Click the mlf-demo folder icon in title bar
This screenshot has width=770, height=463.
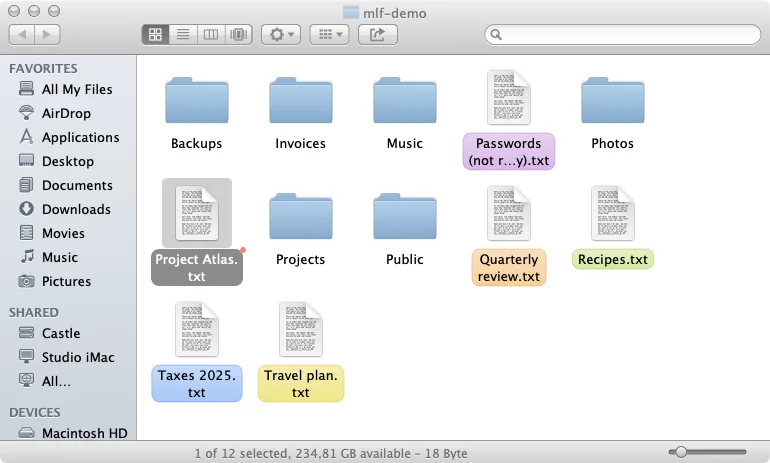point(351,12)
